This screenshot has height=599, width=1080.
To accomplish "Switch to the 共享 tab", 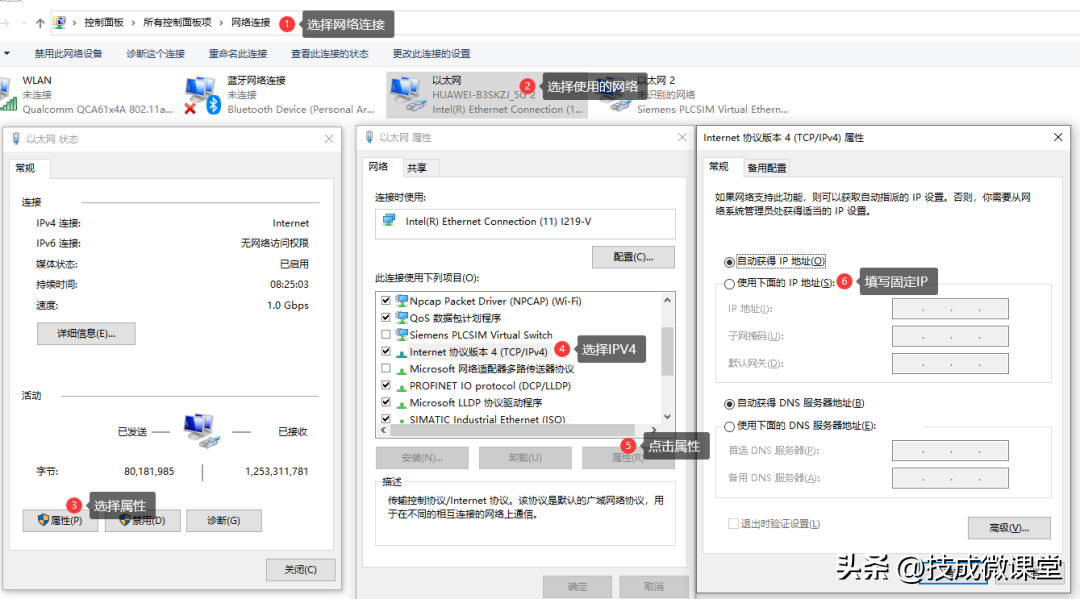I will (x=418, y=168).
